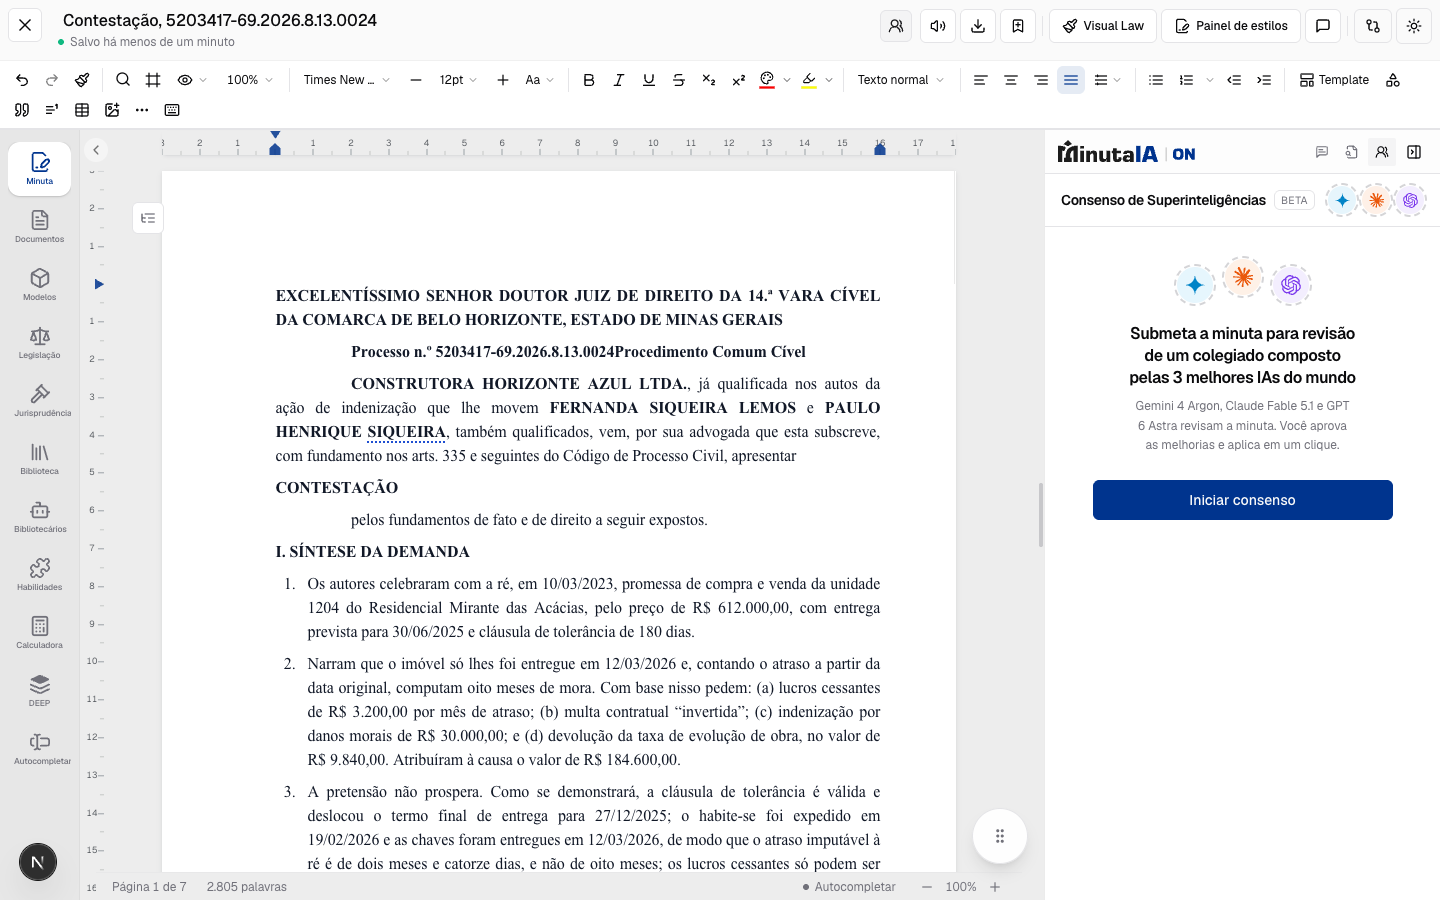Image resolution: width=1440 pixels, height=900 pixels.
Task: Click the format painter brush icon
Action: coord(82,80)
